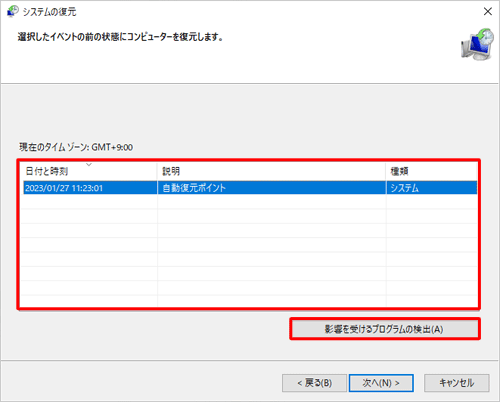Cancel with the キャンセル button
This screenshot has width=500, height=402.
[x=457, y=383]
